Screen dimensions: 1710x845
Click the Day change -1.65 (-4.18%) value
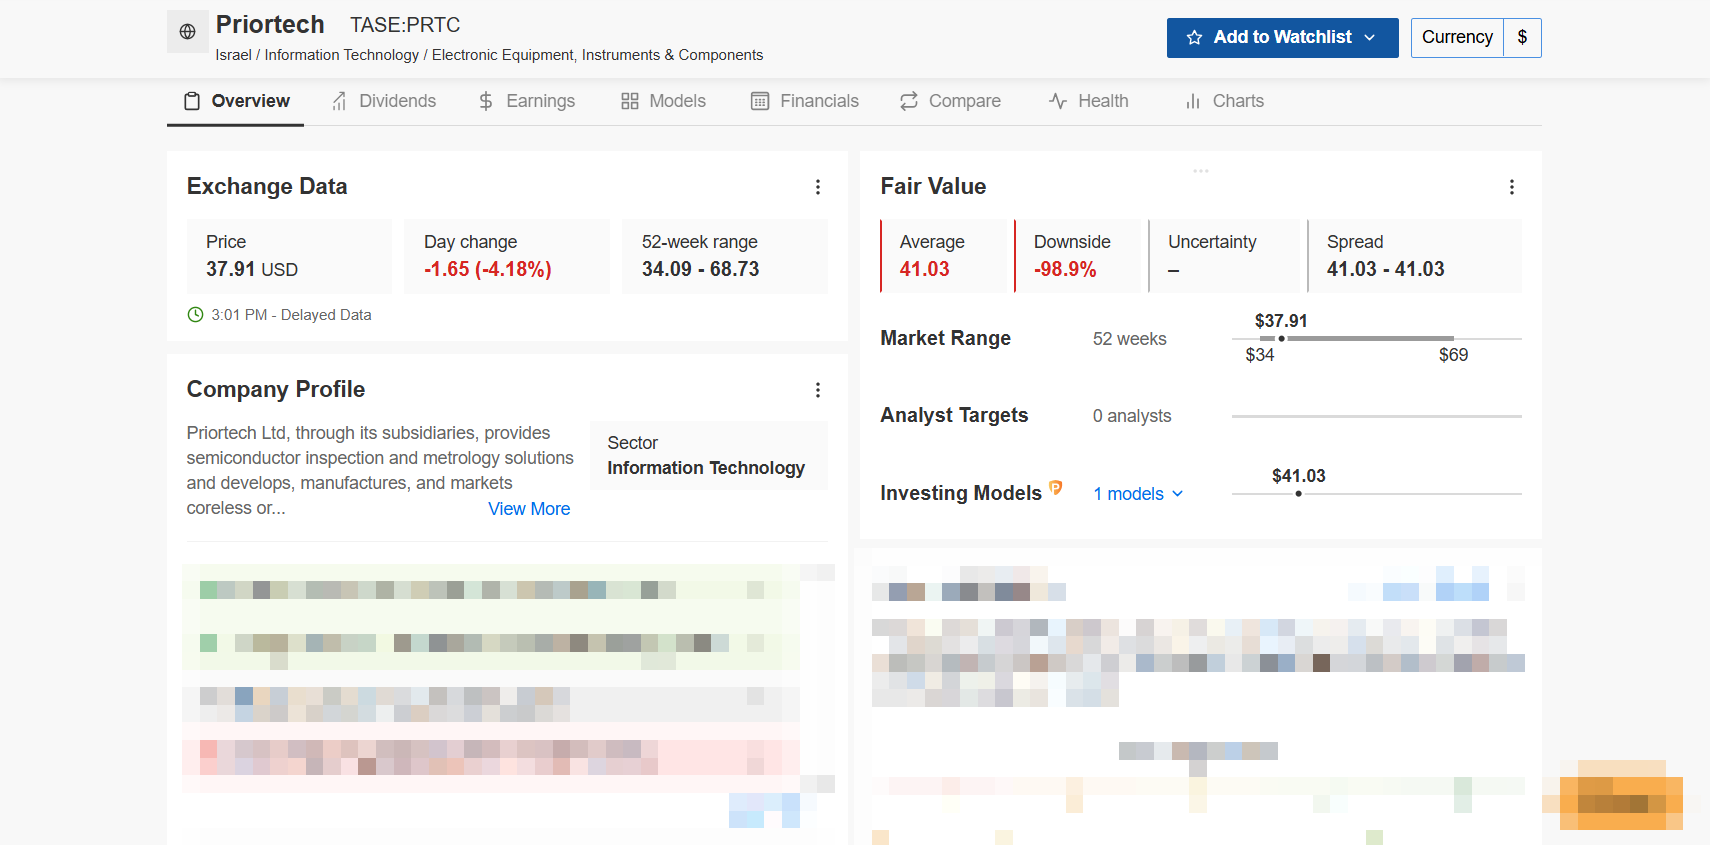point(488,269)
